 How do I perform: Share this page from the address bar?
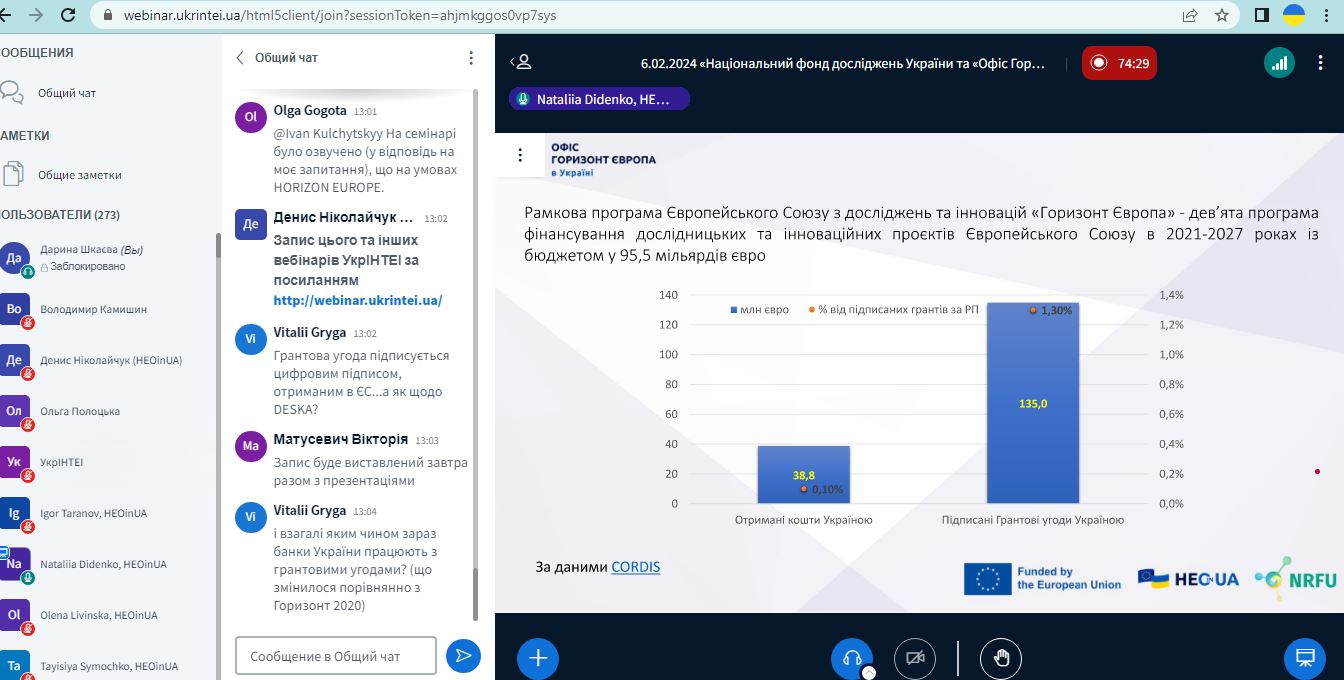pyautogui.click(x=1190, y=15)
